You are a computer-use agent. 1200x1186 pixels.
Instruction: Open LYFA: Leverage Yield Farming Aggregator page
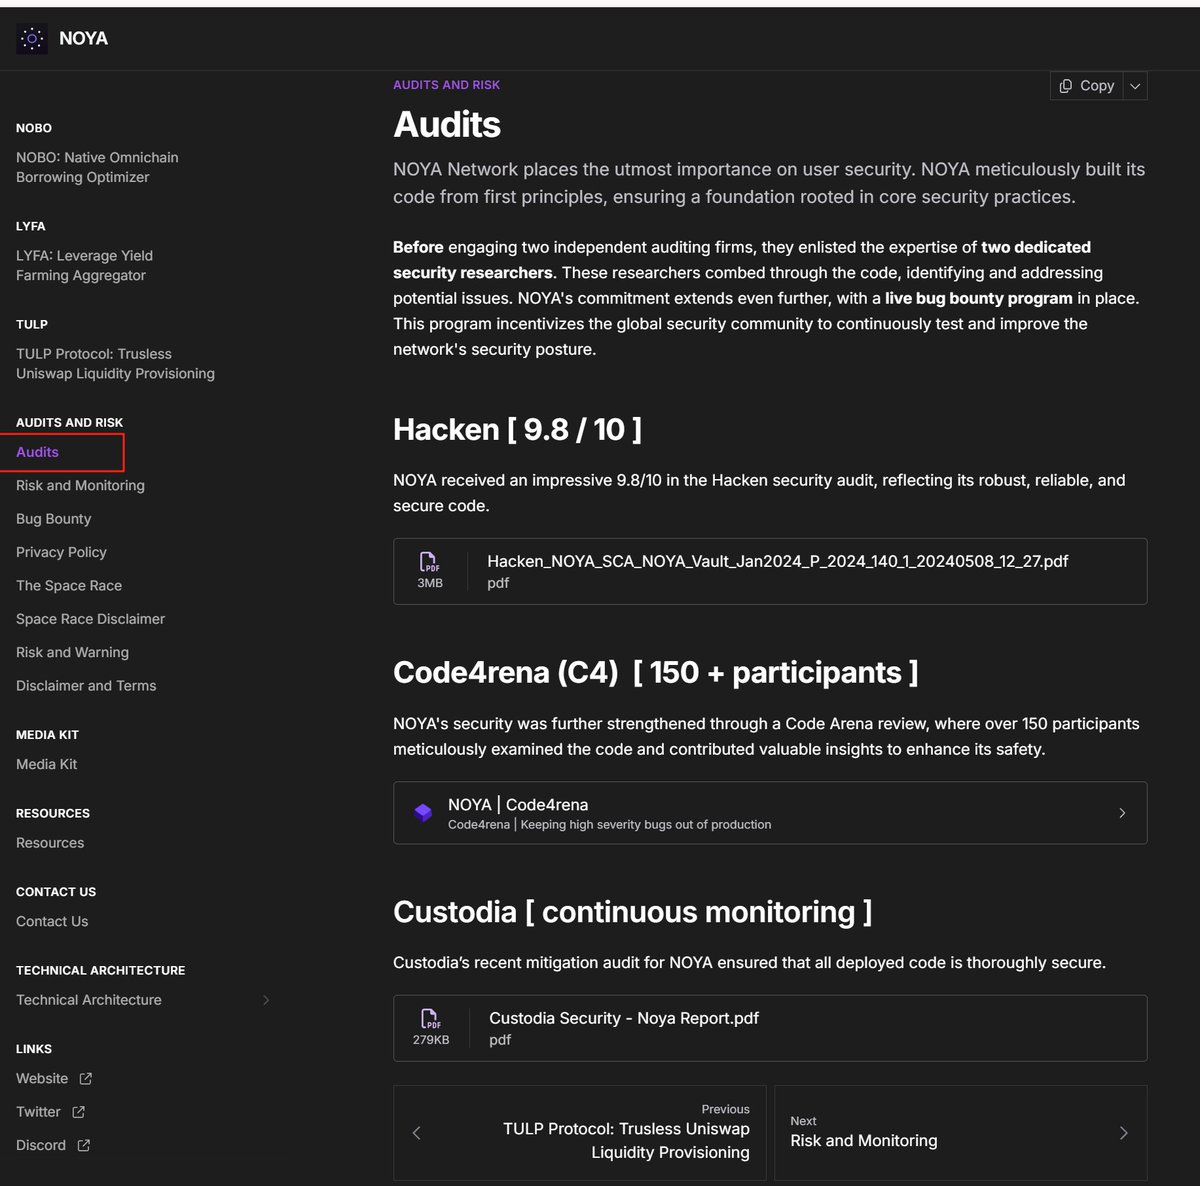click(85, 265)
